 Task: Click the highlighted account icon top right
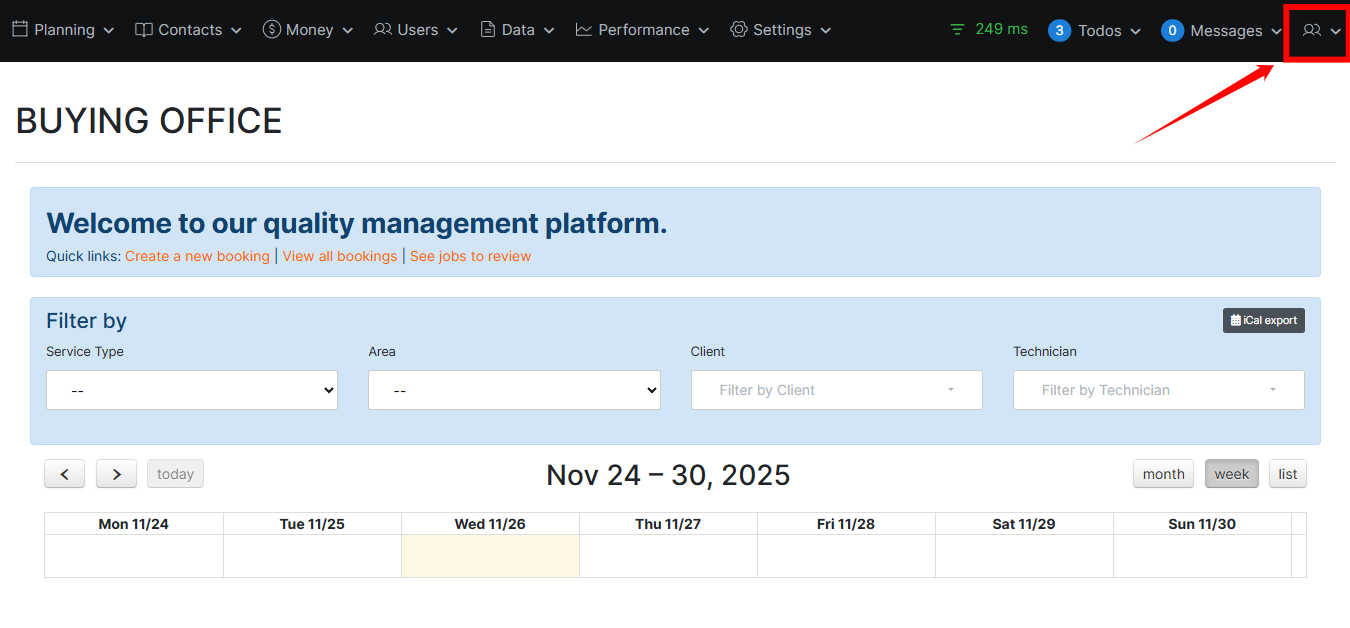point(1313,31)
